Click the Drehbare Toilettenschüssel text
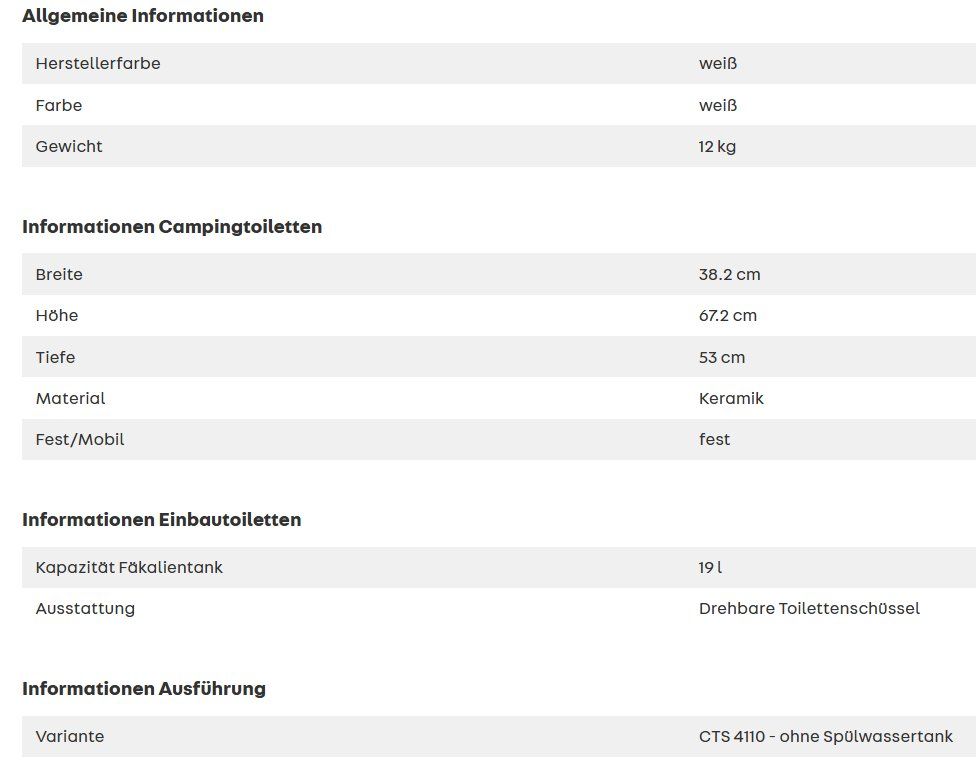The image size is (976, 763). (809, 609)
